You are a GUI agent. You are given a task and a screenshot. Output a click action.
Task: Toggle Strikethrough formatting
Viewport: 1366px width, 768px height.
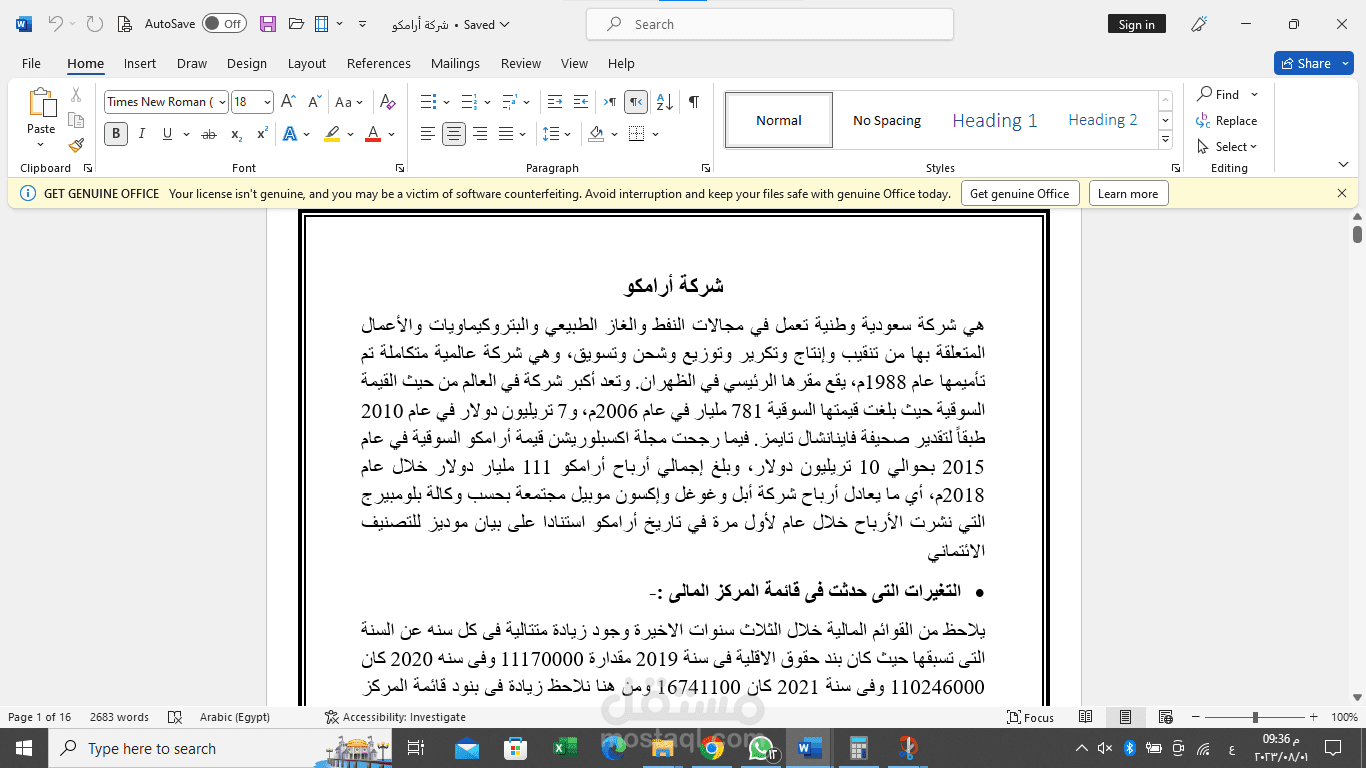pyautogui.click(x=208, y=134)
